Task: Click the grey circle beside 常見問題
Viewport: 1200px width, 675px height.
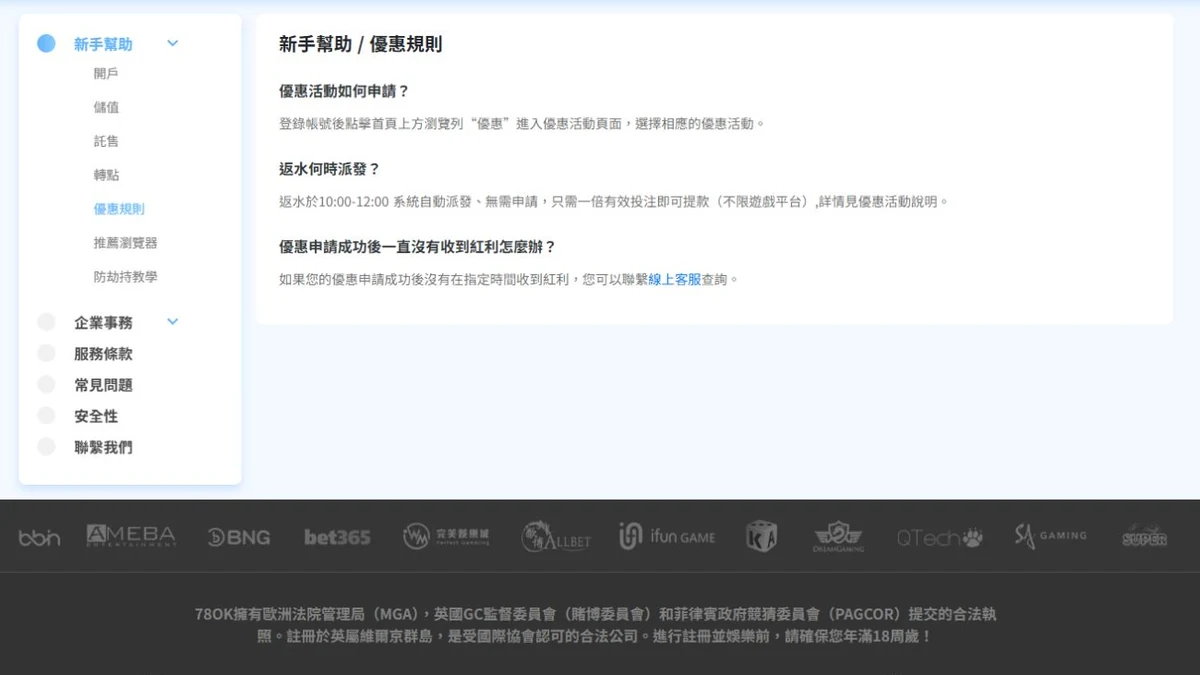Action: click(46, 384)
